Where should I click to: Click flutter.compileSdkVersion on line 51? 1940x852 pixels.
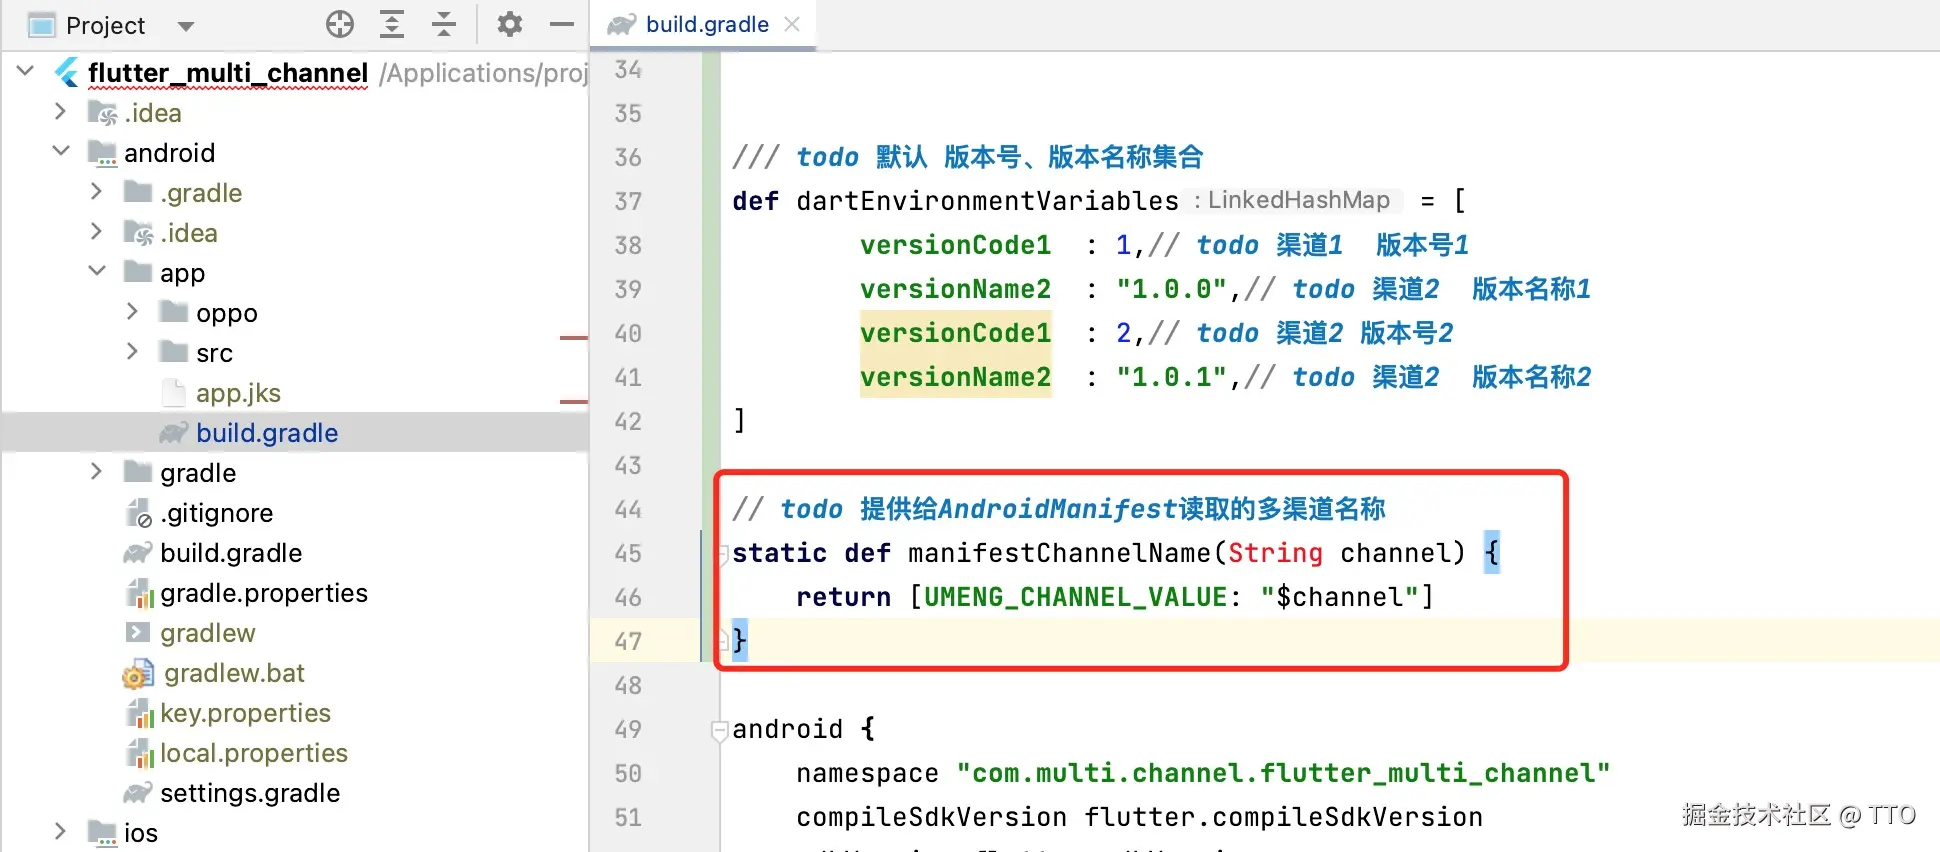[x=1283, y=817]
